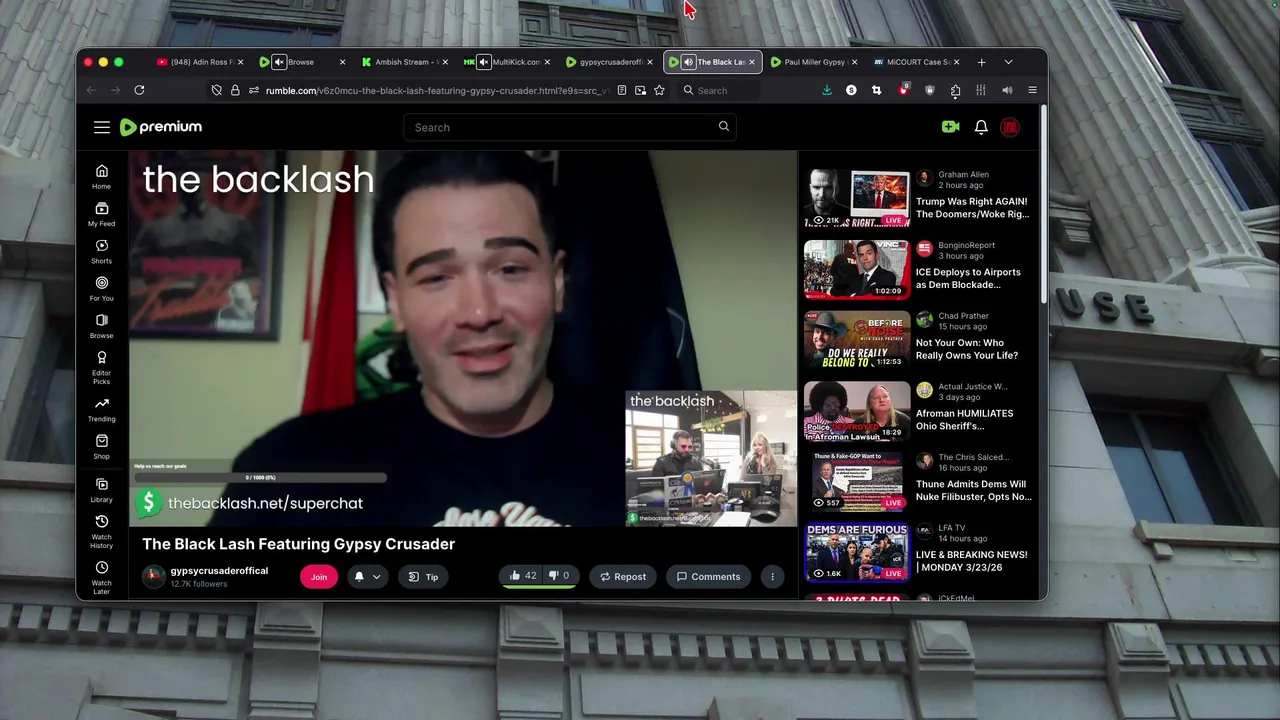
Task: Switch to the gypsycrusaderoffical tab
Action: [x=608, y=62]
